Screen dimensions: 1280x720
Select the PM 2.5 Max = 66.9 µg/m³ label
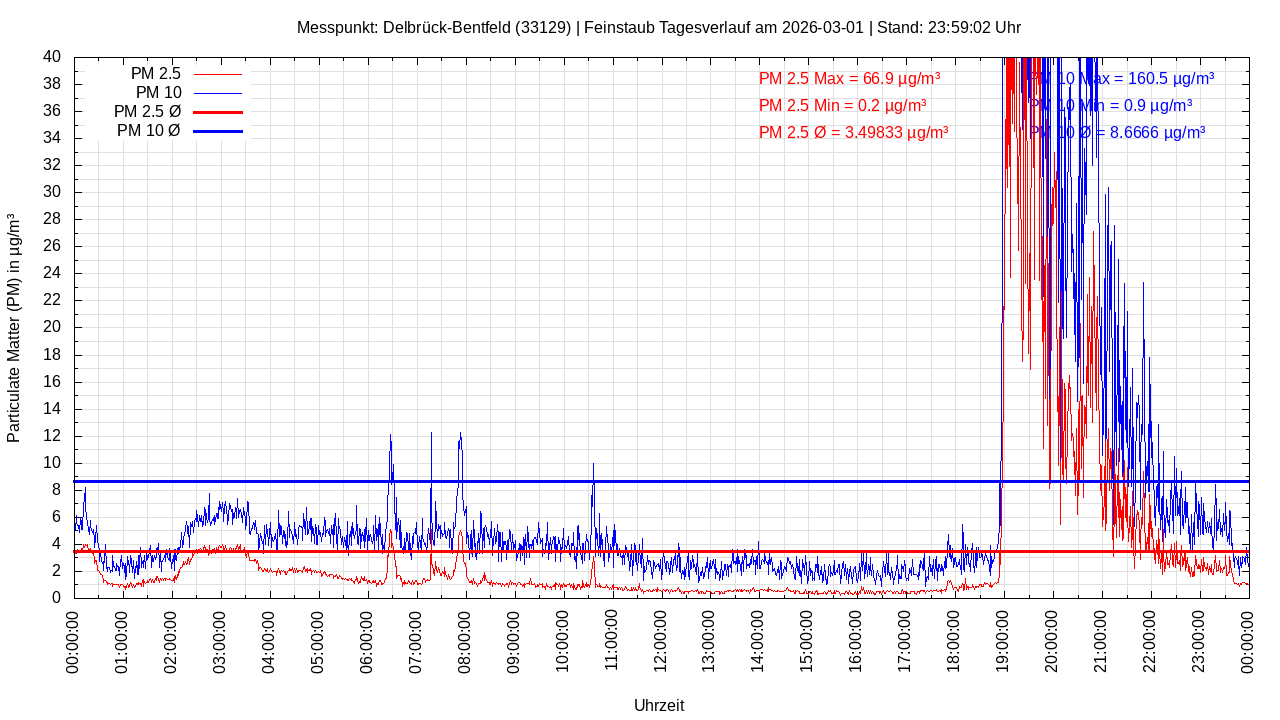tap(849, 78)
